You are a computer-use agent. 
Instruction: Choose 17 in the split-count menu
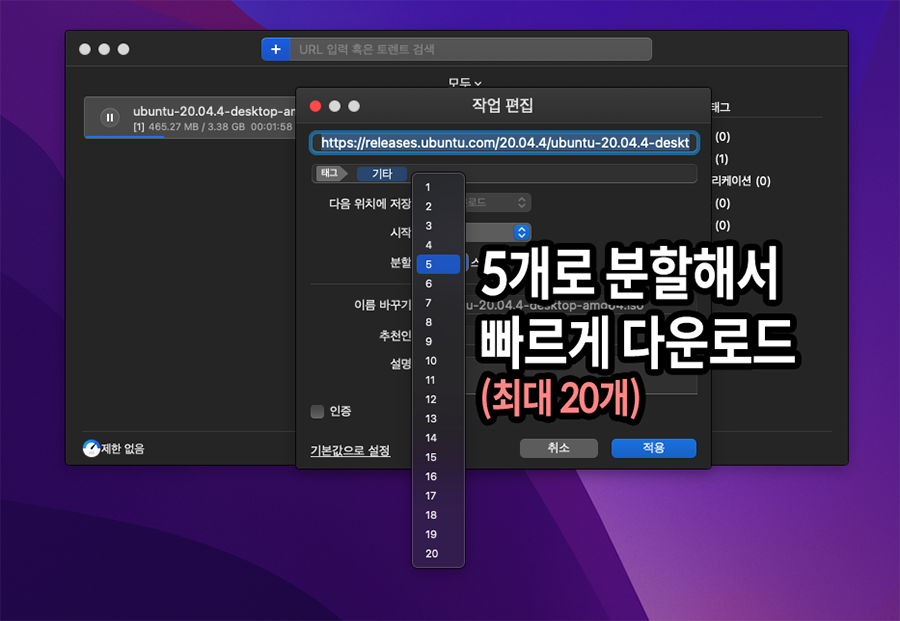pyautogui.click(x=439, y=495)
